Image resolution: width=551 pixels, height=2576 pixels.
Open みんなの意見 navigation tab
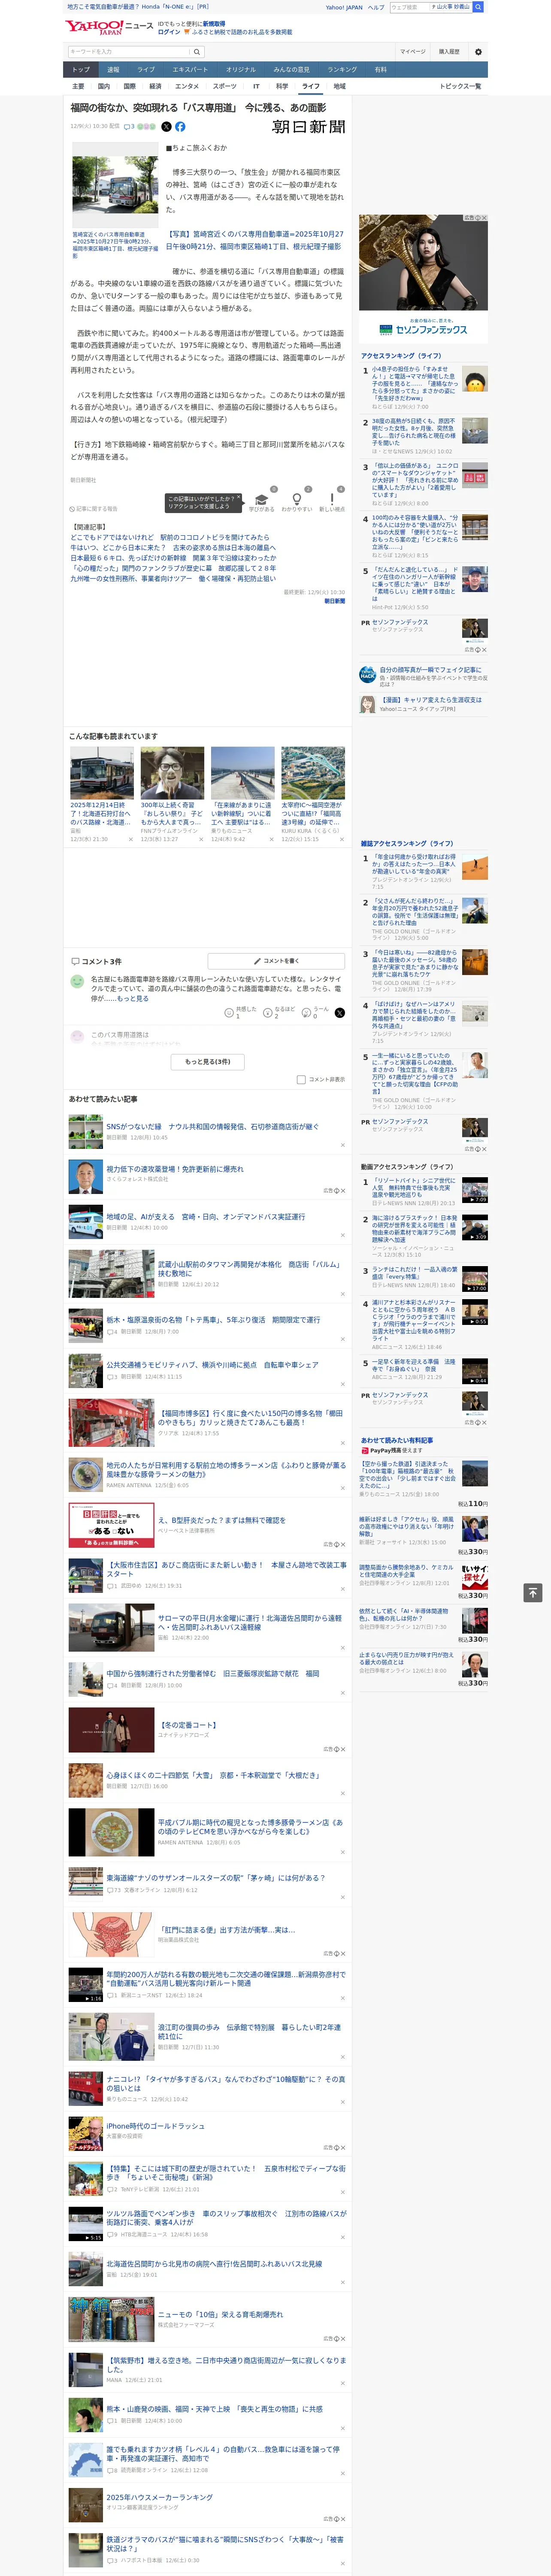point(292,69)
